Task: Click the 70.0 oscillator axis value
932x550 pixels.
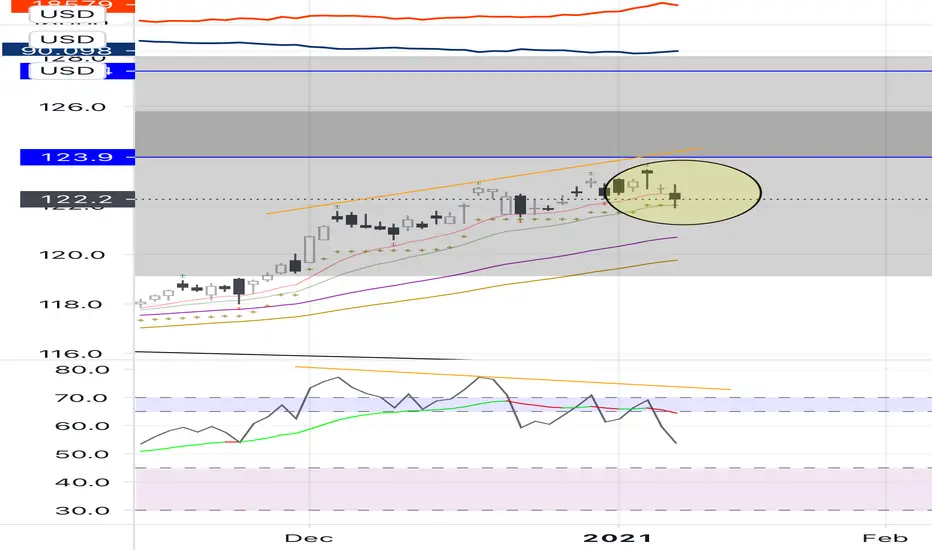Action: (x=82, y=398)
